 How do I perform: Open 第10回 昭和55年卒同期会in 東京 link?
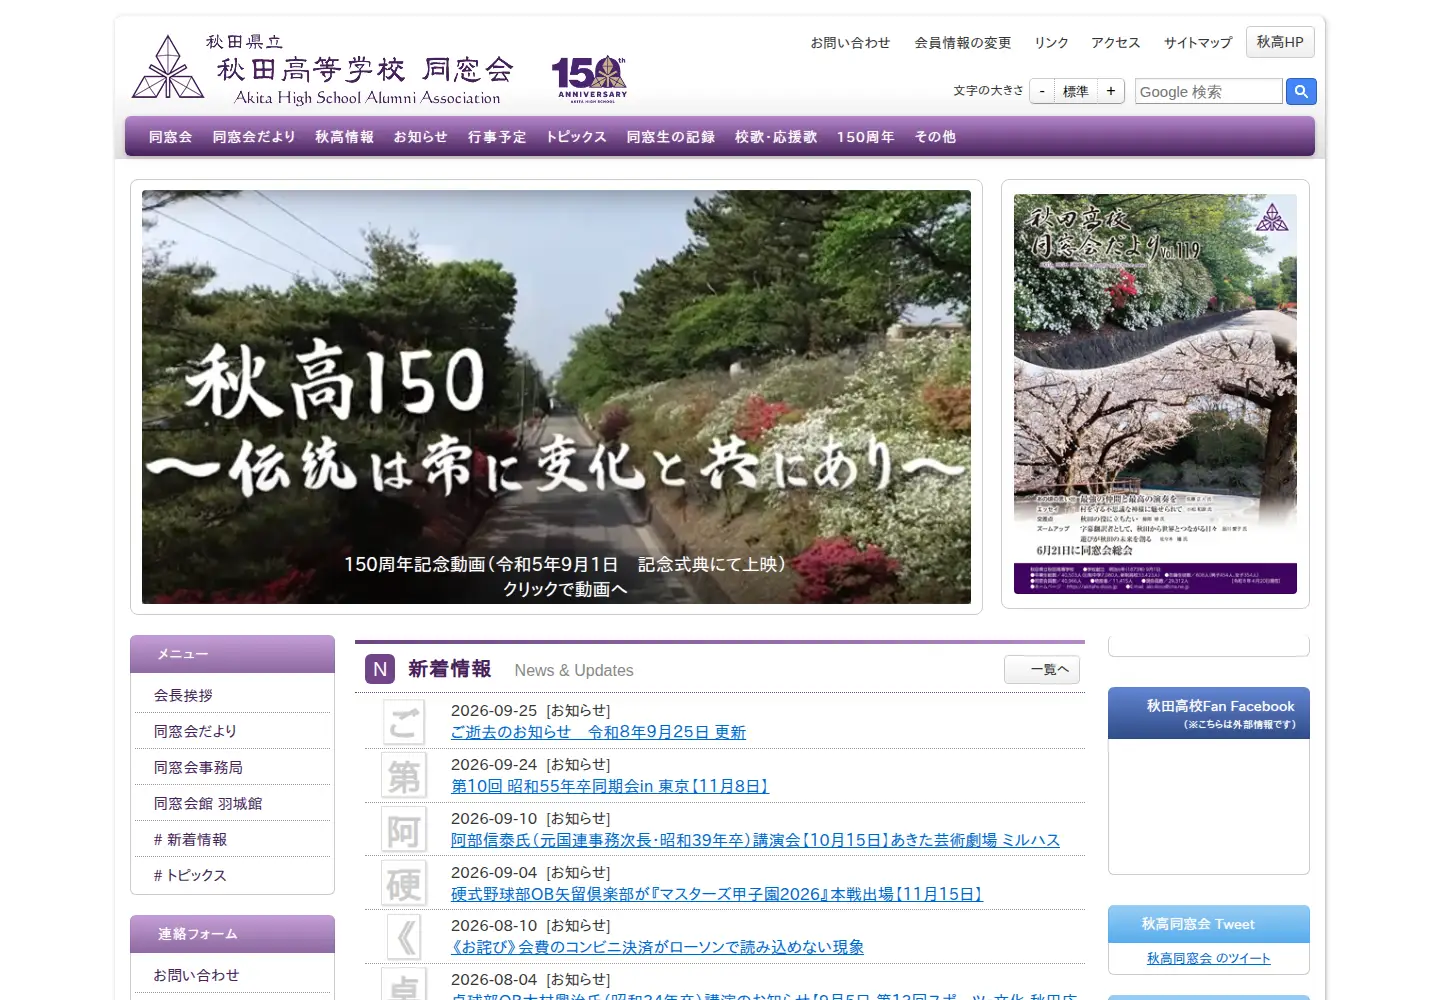point(610,786)
